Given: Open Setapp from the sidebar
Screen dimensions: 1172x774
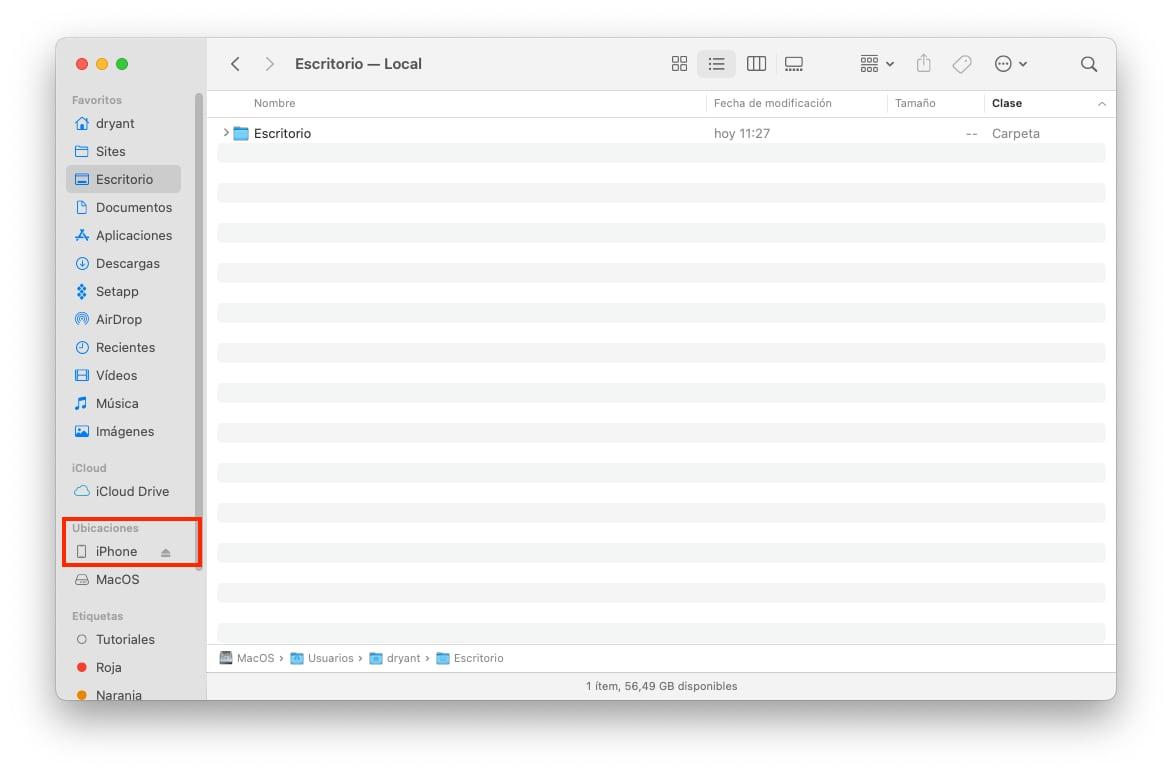Looking at the screenshot, I should point(113,291).
